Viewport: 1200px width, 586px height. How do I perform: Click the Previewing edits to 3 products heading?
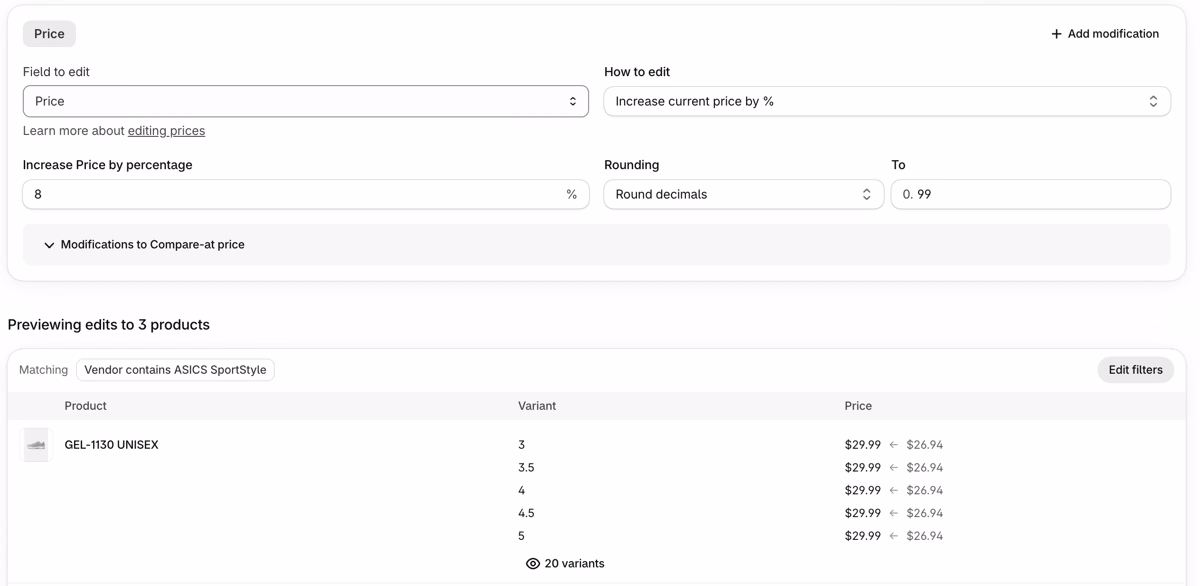(x=109, y=325)
